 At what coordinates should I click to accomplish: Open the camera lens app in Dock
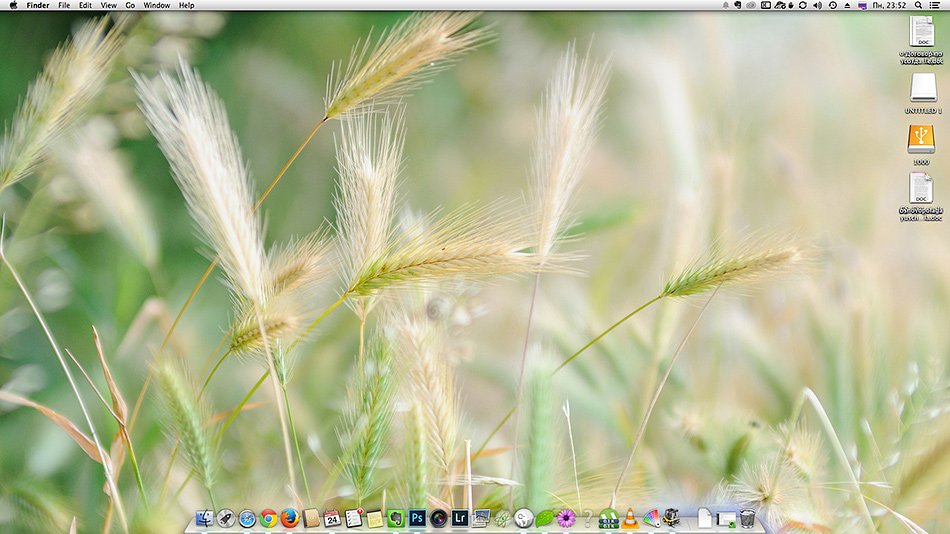(439, 518)
